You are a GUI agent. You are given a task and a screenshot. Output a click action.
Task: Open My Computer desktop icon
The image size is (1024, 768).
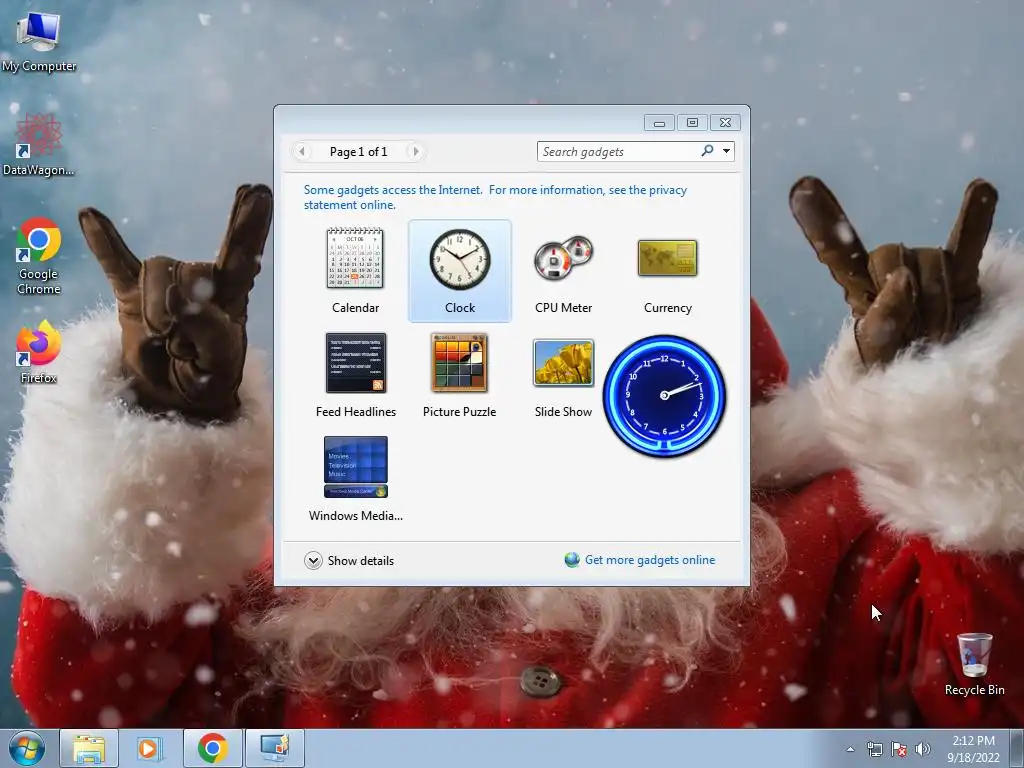(x=39, y=42)
